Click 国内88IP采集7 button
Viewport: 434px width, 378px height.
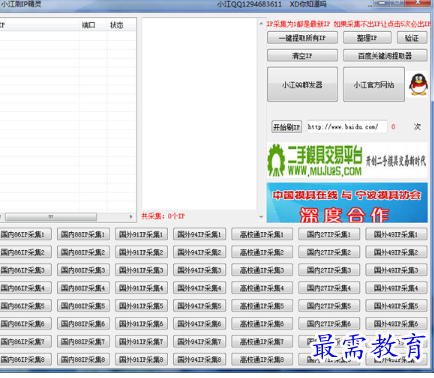click(83, 341)
